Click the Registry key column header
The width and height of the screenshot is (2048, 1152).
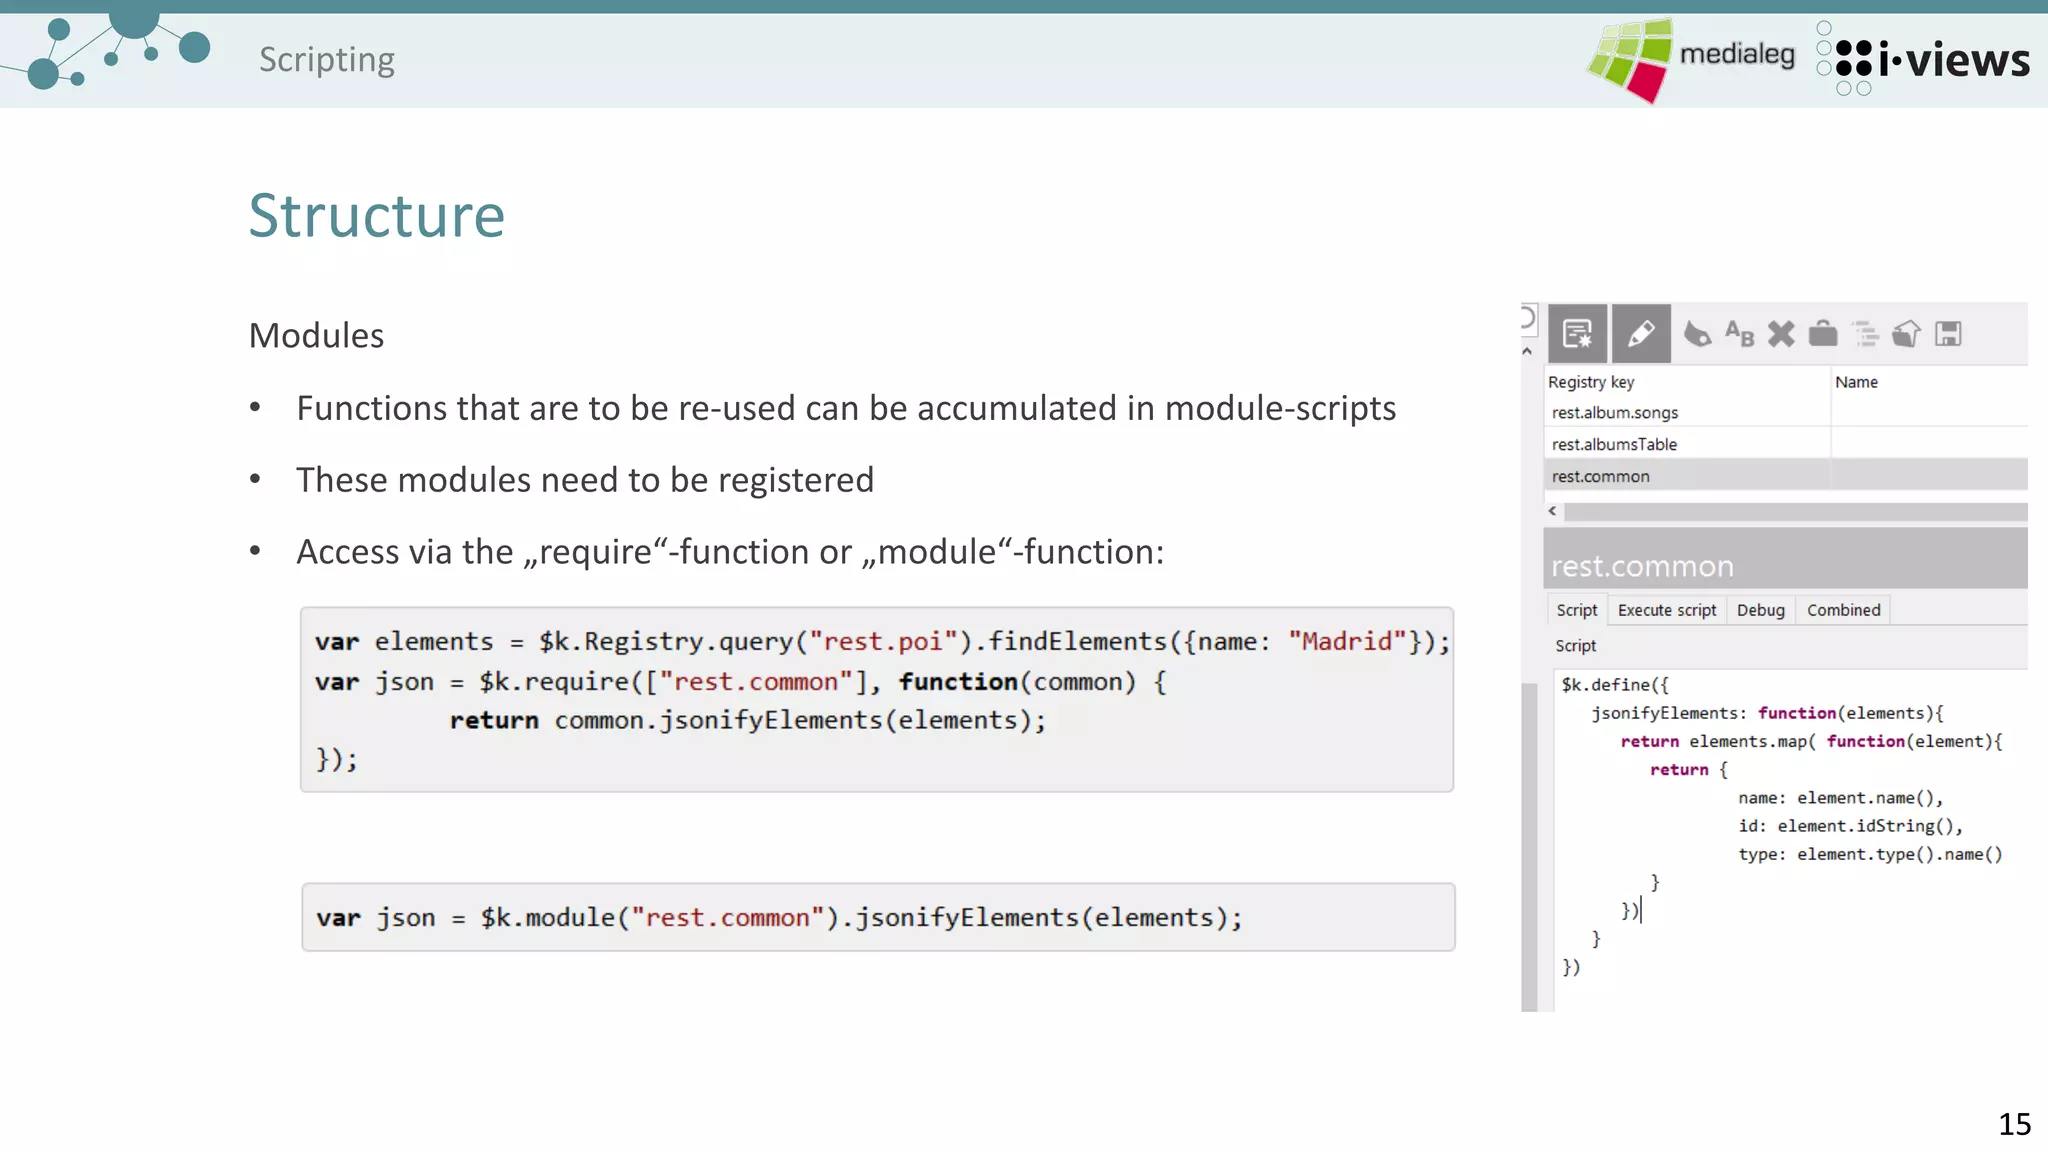tap(1687, 382)
